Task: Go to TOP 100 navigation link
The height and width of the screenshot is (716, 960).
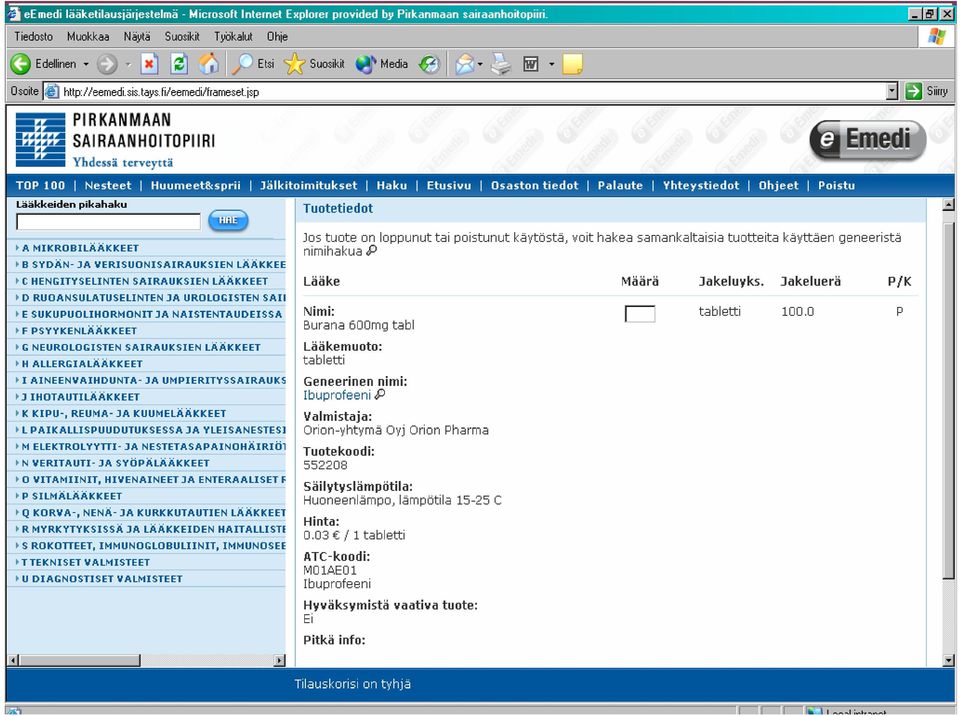Action: pyautogui.click(x=40, y=186)
